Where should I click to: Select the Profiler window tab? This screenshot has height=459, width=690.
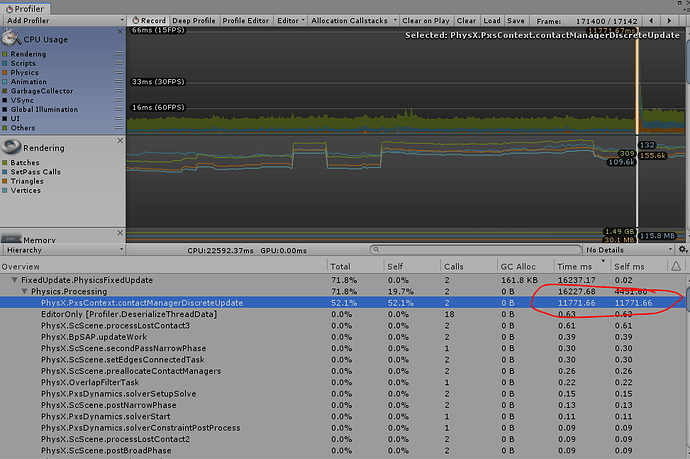pos(26,9)
